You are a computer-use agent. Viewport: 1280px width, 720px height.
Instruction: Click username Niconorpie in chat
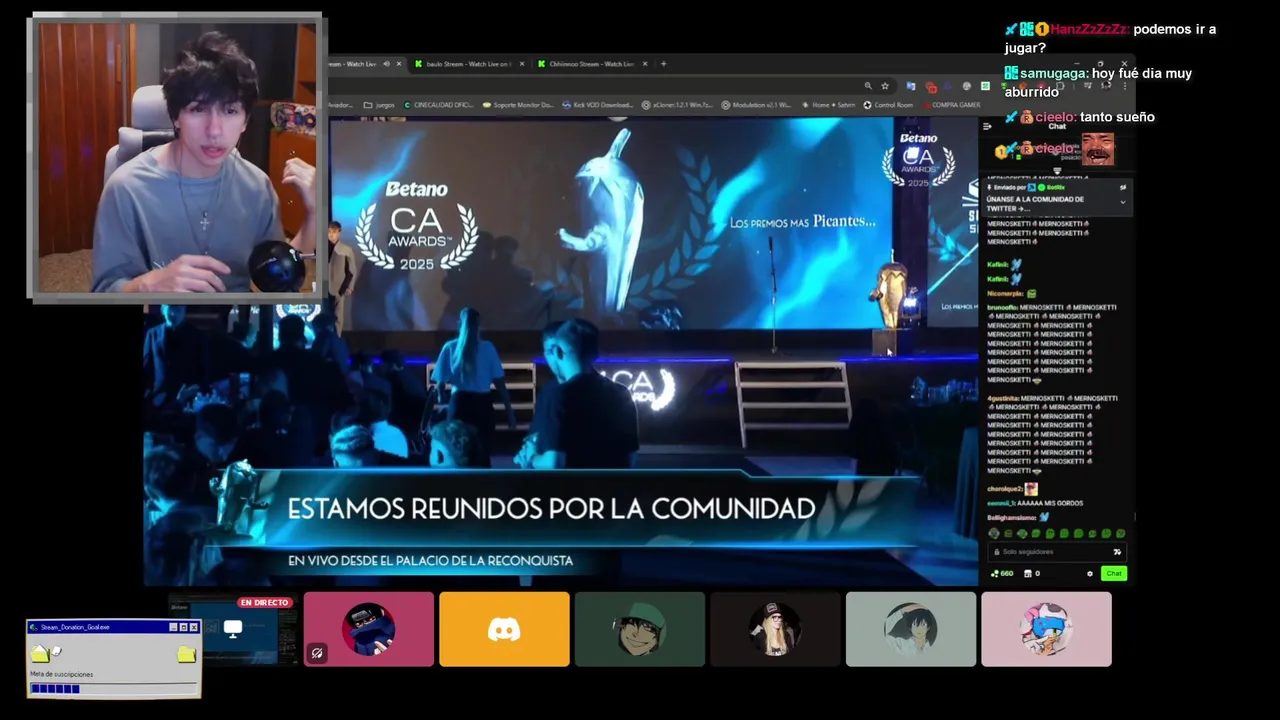(x=1005, y=294)
